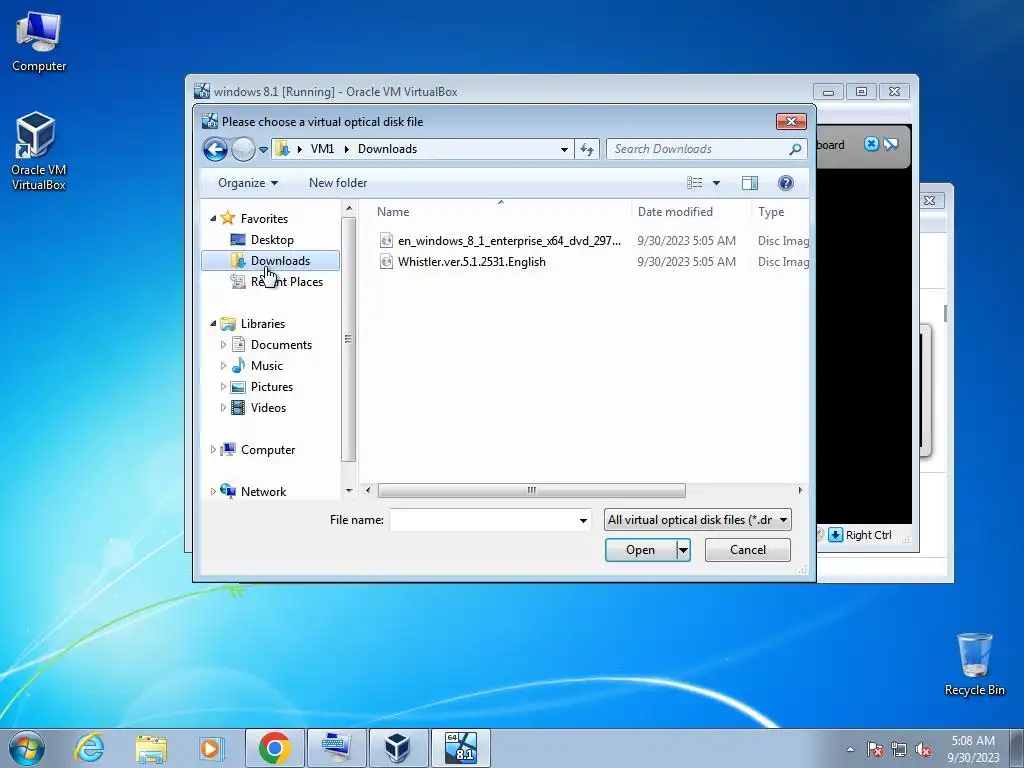
Task: Open the Windows Start button
Action: click(x=27, y=748)
